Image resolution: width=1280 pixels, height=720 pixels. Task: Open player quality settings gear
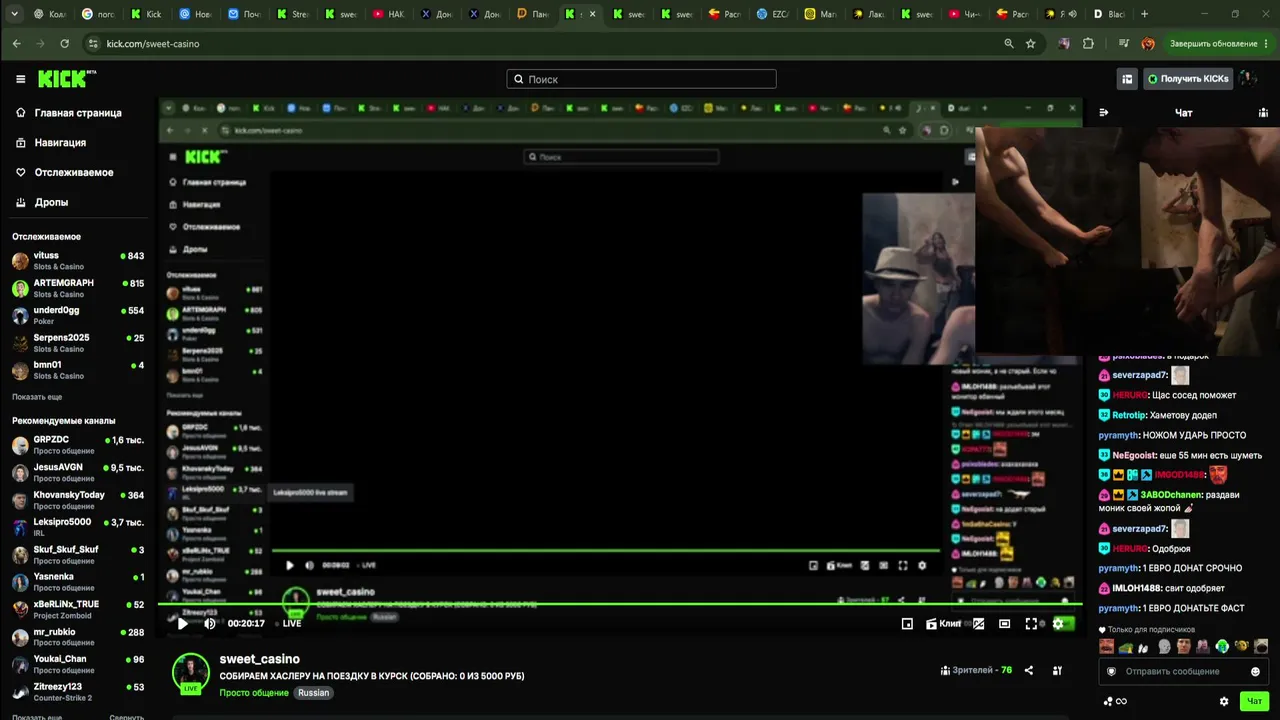tap(1058, 623)
